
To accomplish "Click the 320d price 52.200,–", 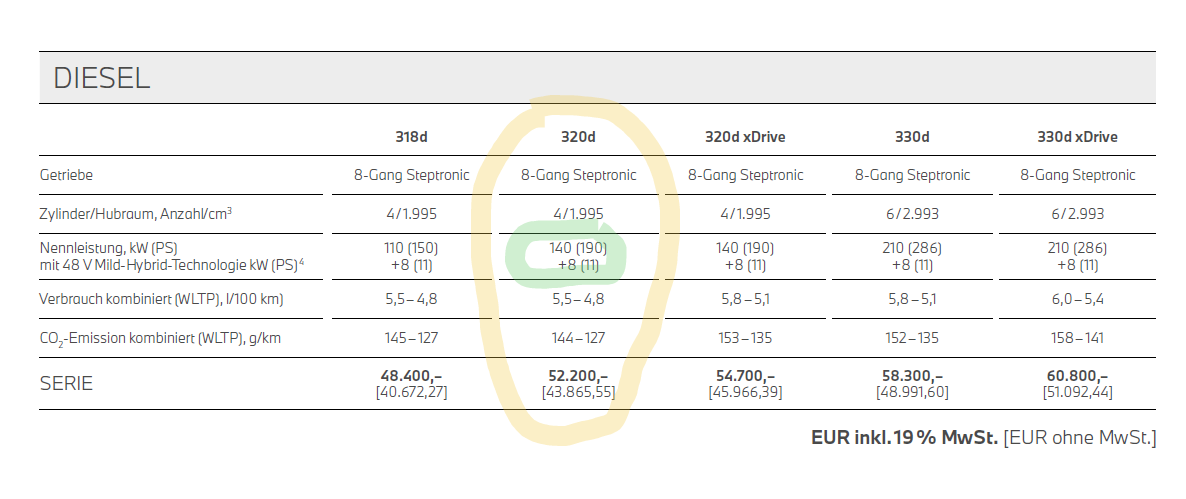I will coord(579,376).
